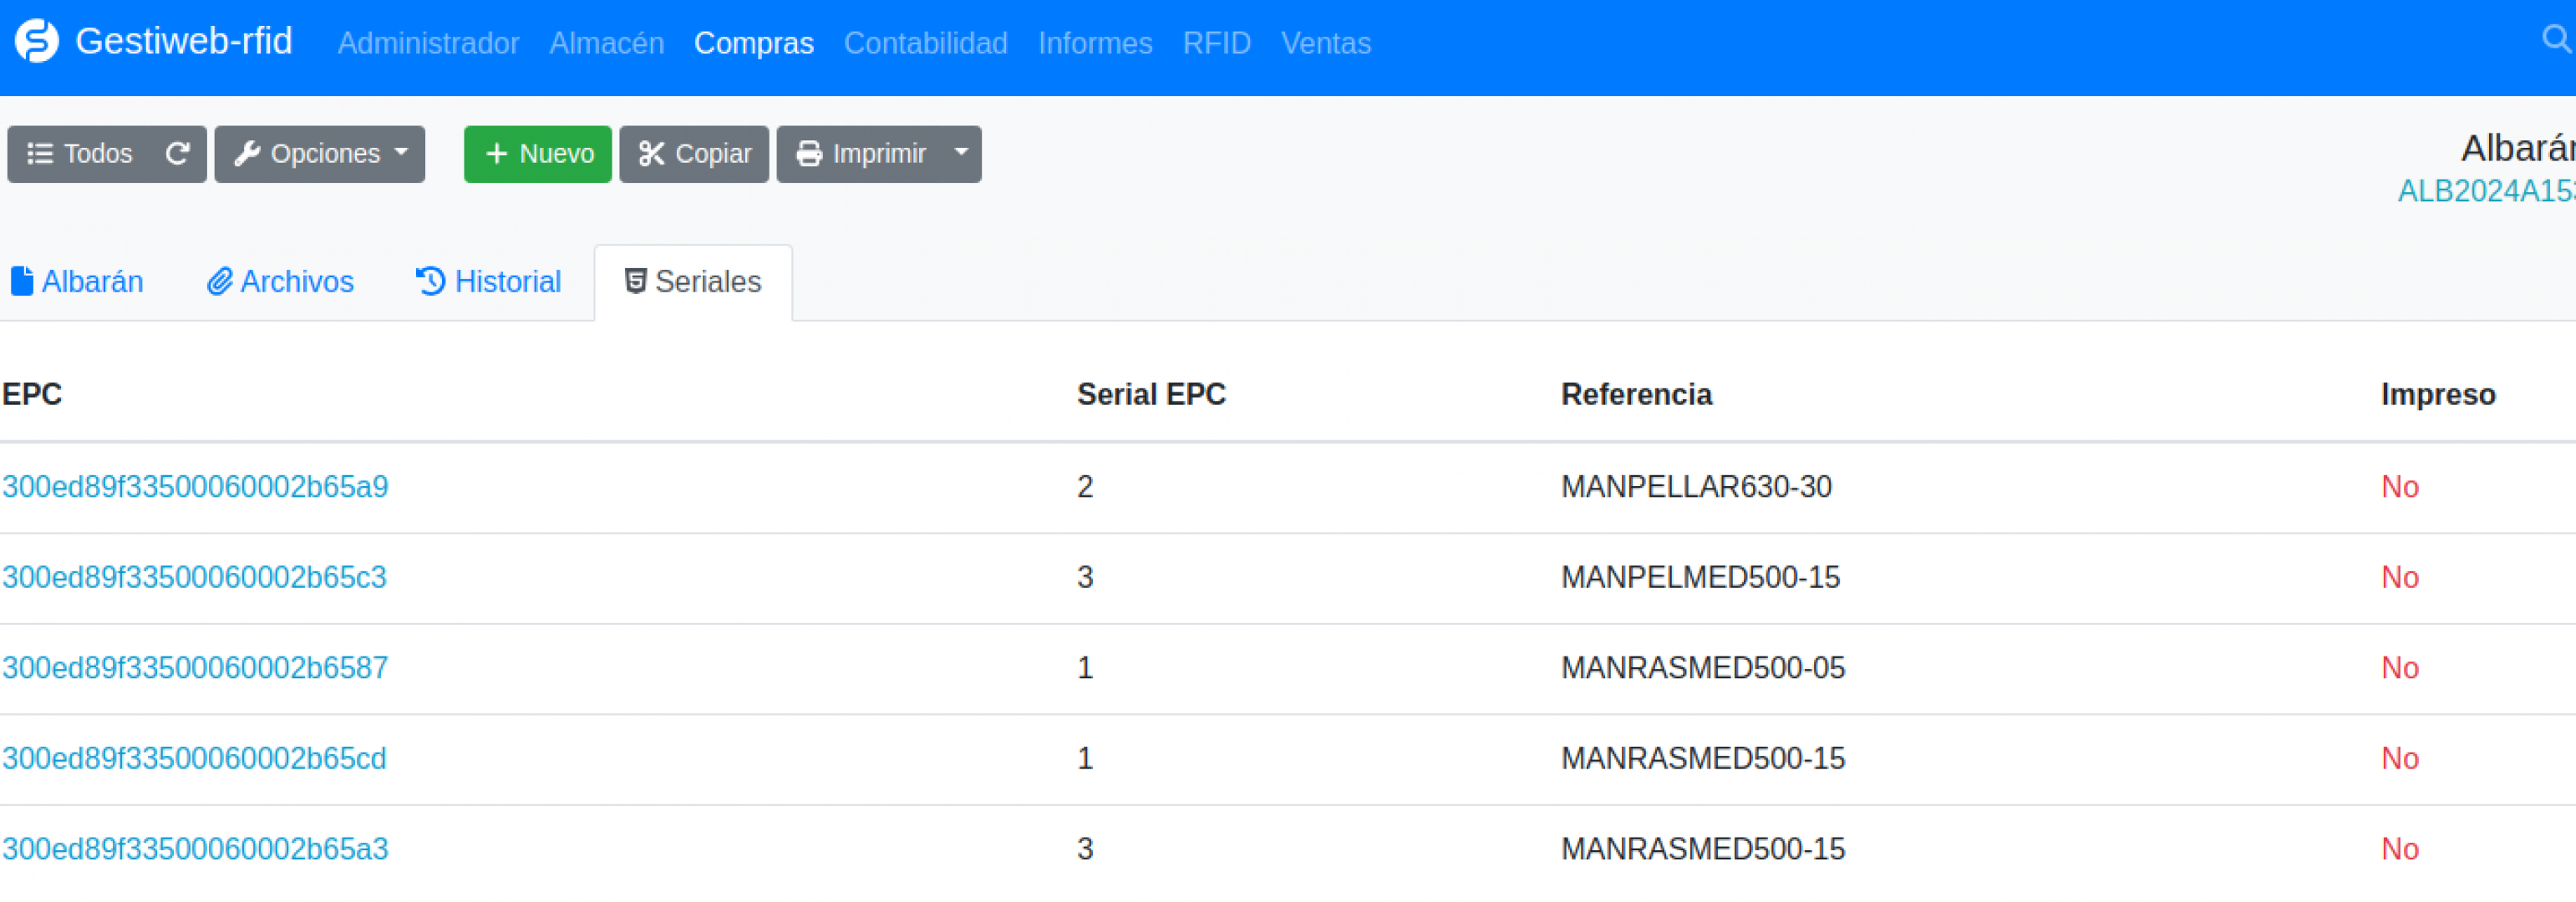Open the ALB2024A15 albarán code link
Screen dimensions: 2576x902
click(2487, 191)
